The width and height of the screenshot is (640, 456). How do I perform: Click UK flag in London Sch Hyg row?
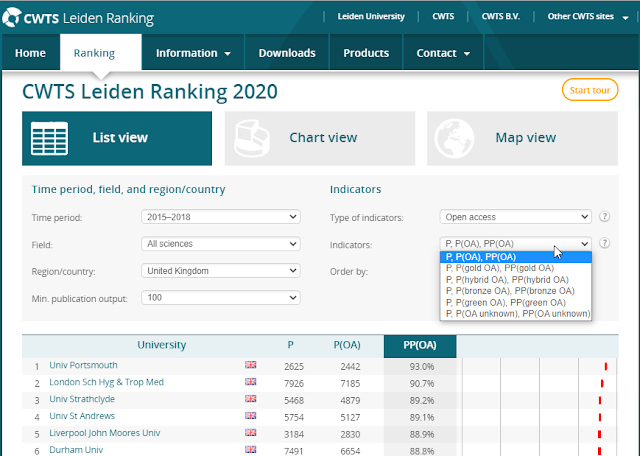point(251,382)
